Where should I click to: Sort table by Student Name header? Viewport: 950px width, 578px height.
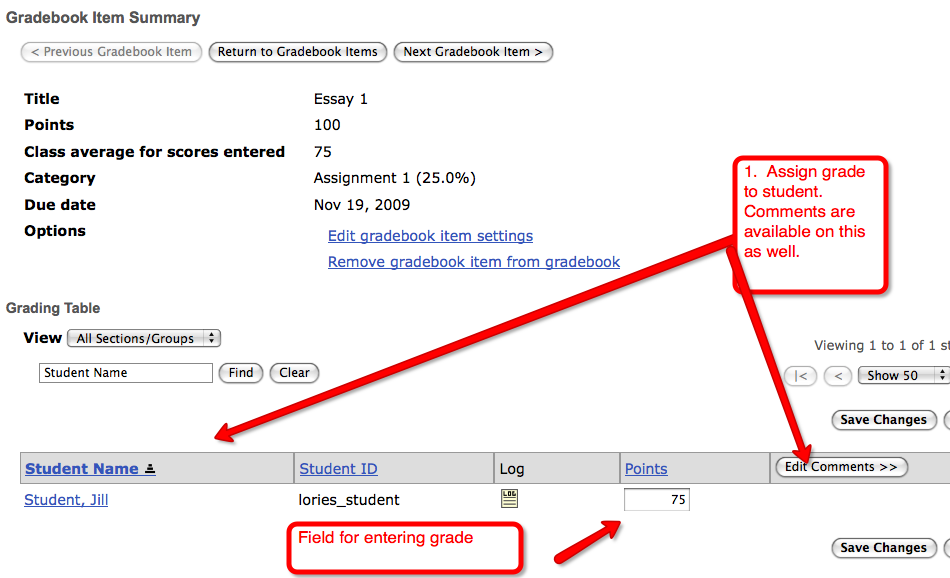coord(82,468)
